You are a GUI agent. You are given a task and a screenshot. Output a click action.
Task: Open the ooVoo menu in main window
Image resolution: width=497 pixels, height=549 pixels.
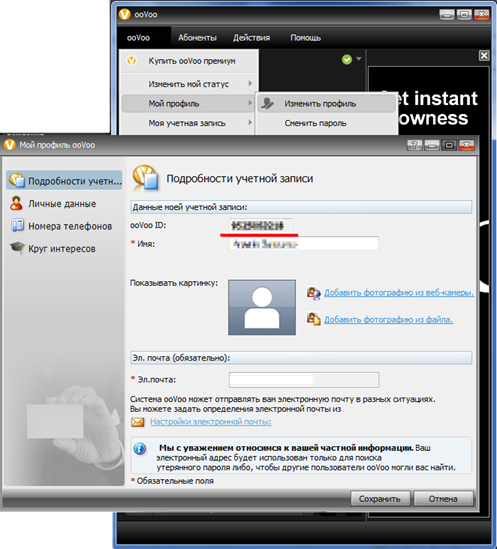(x=138, y=38)
